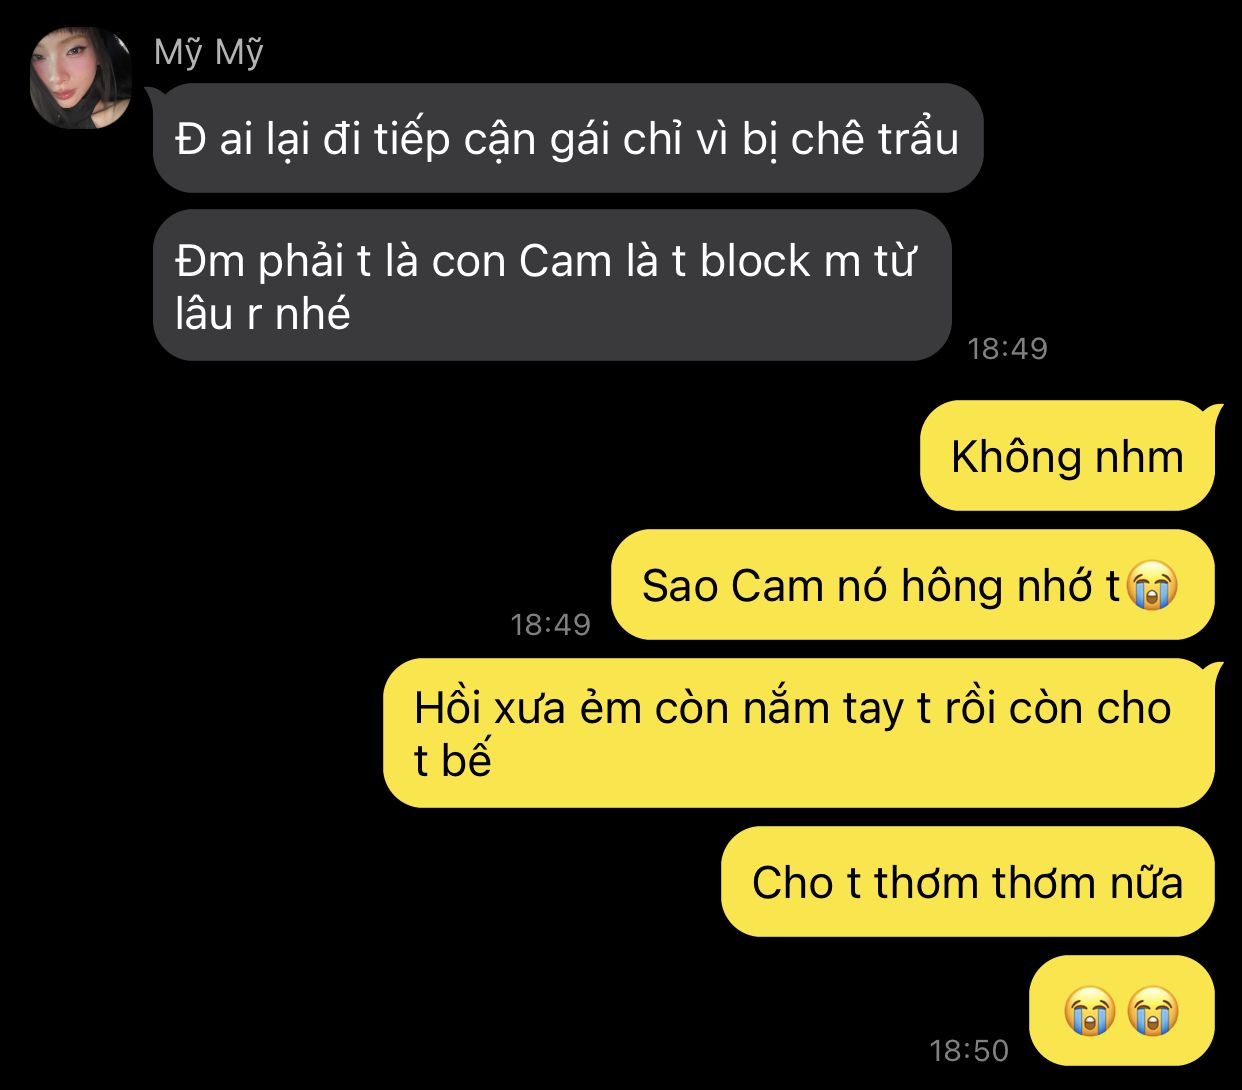
Task: Tap the sender name Mỹ Mỹ
Action: point(208,52)
